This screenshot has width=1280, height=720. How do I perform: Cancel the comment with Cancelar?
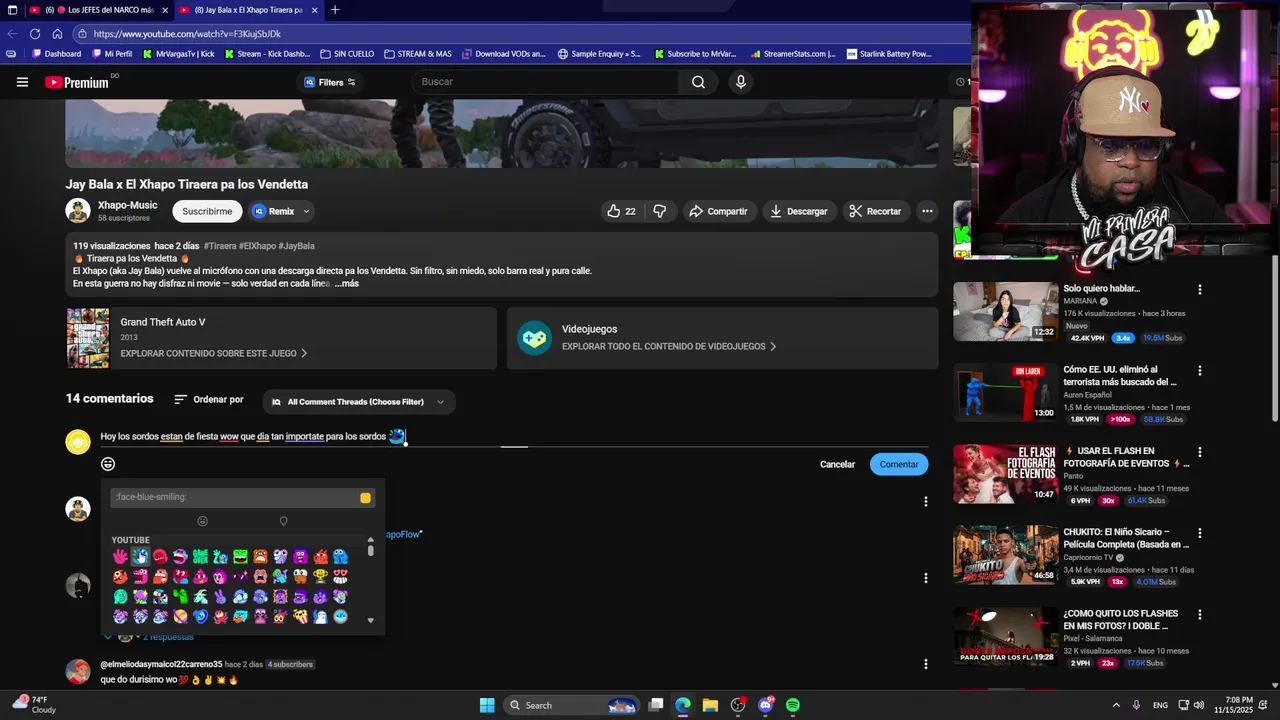pos(837,464)
